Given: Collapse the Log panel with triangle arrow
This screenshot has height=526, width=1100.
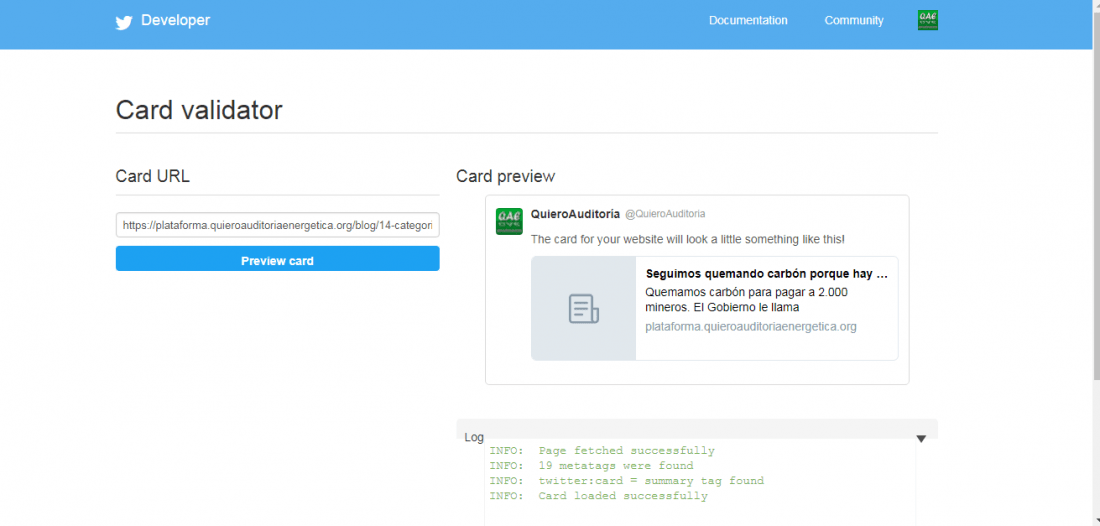Looking at the screenshot, I should pos(921,438).
